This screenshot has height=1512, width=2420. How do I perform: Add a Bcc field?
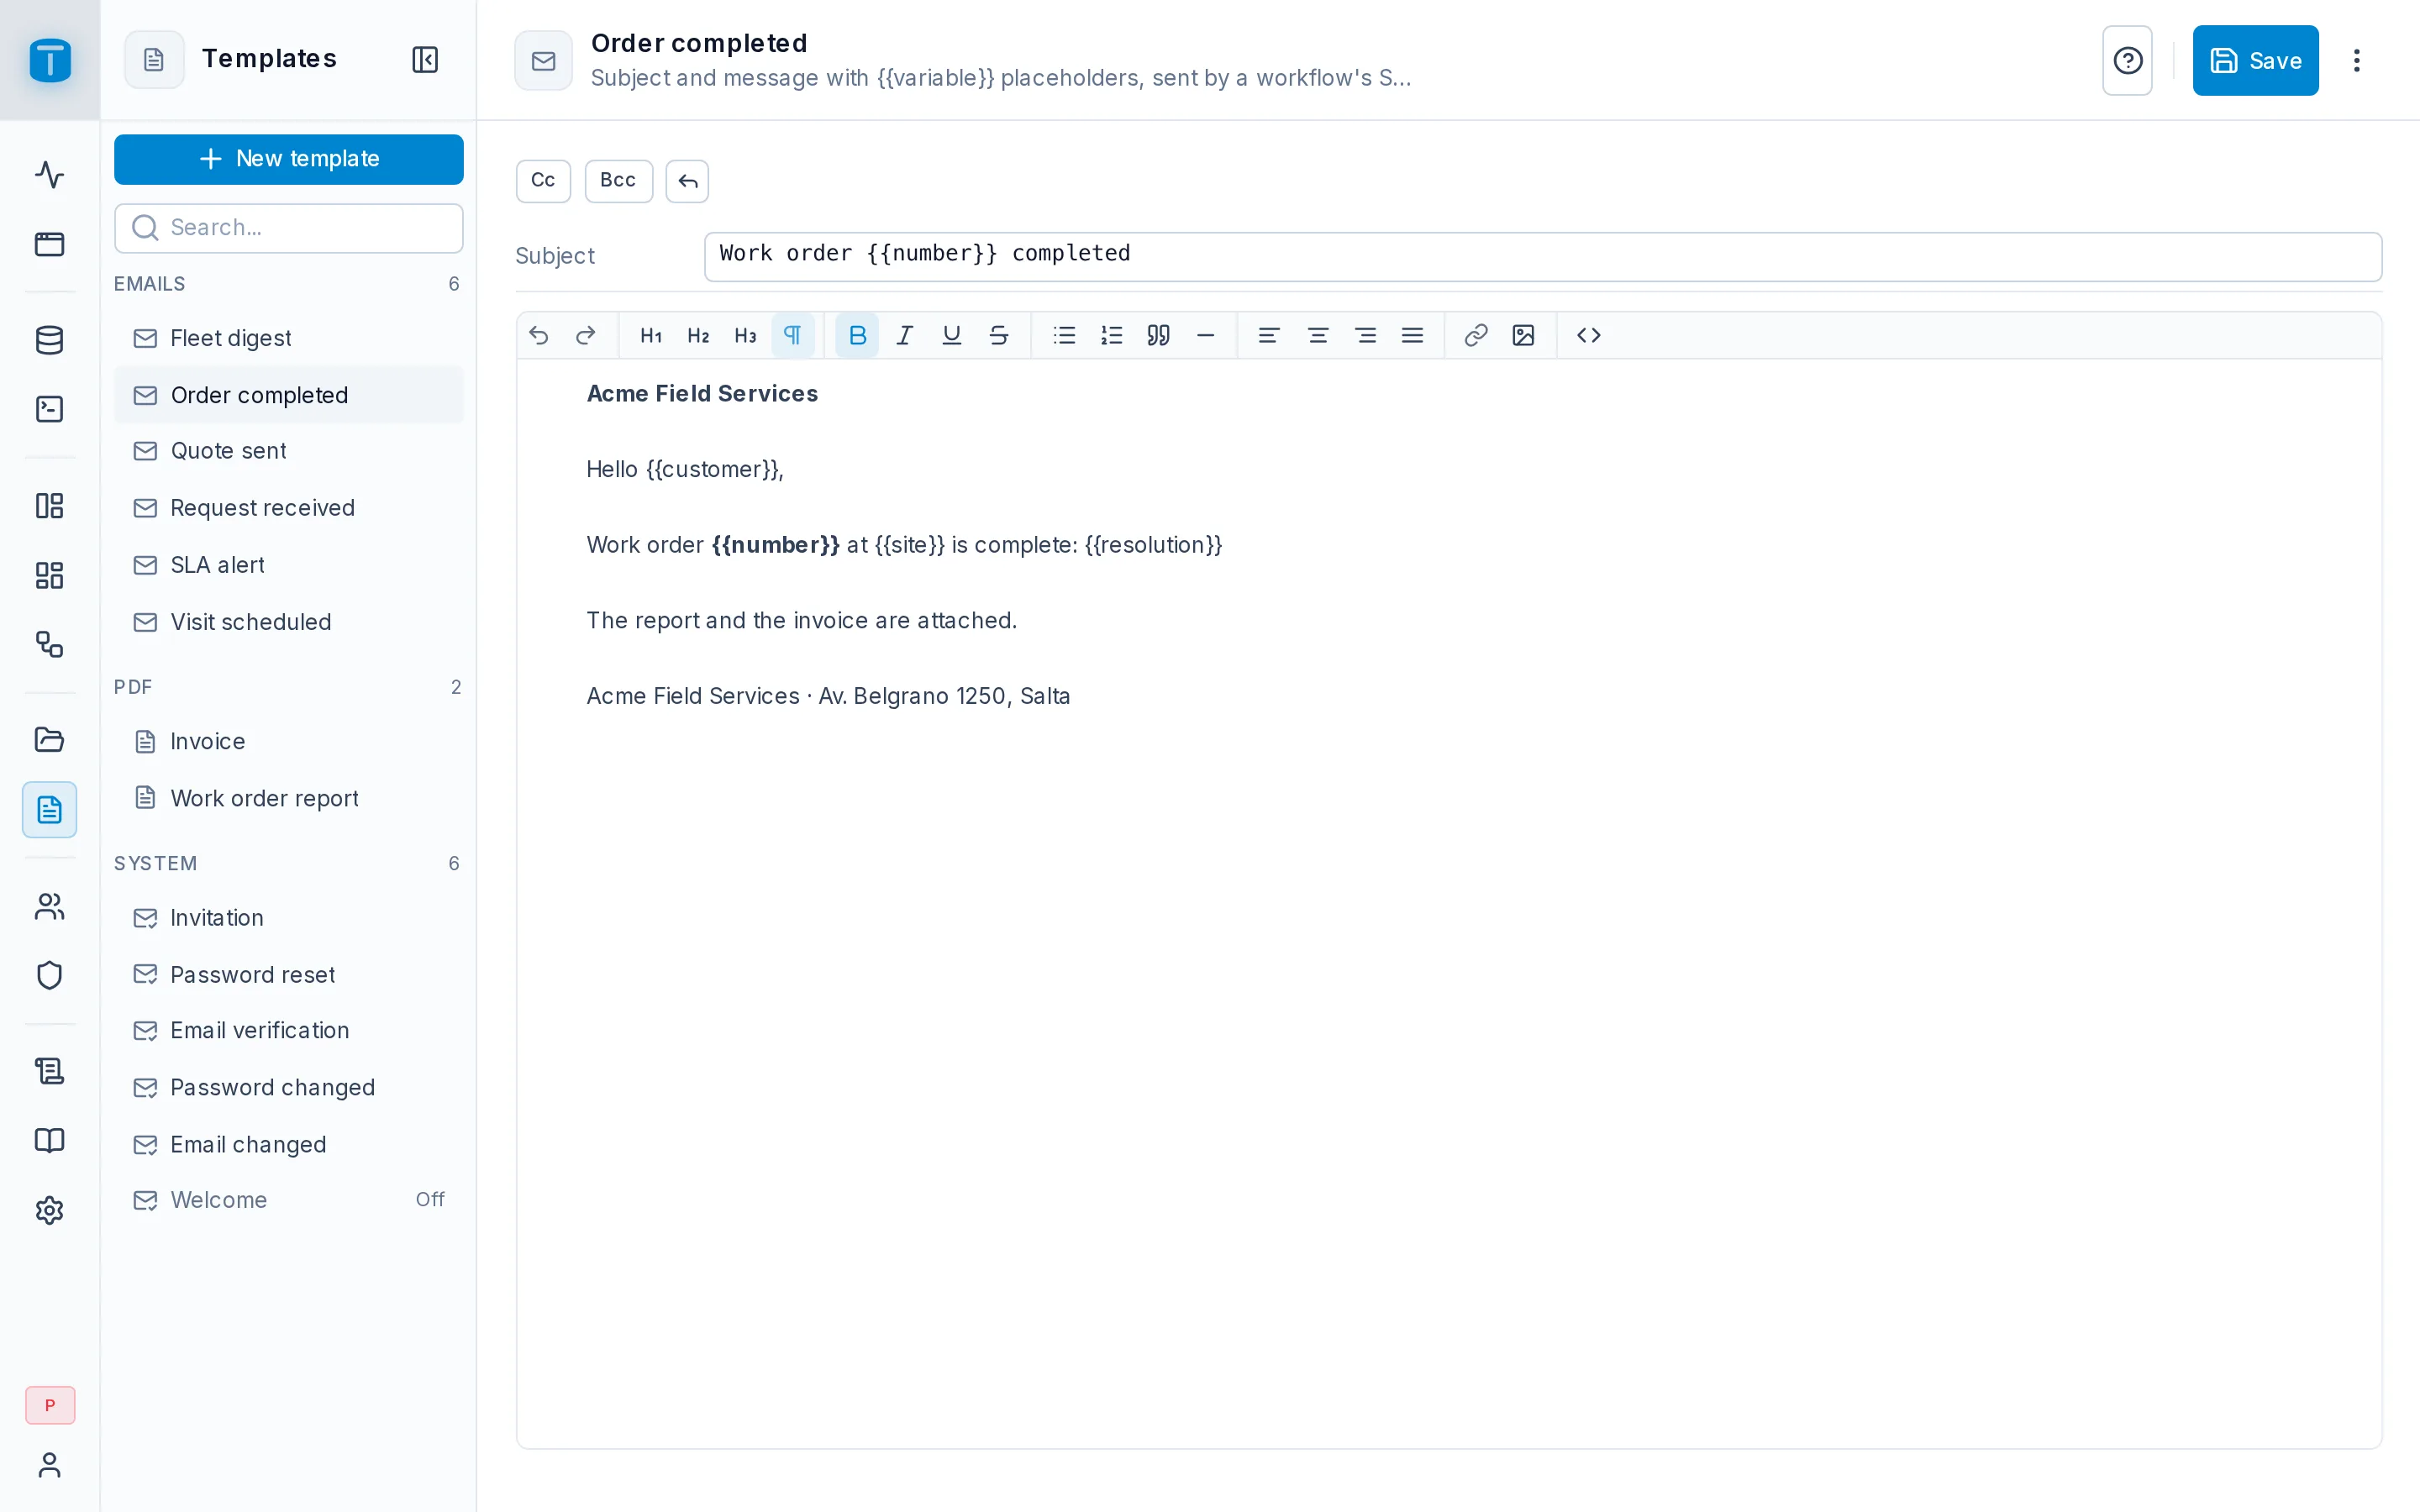coord(618,181)
